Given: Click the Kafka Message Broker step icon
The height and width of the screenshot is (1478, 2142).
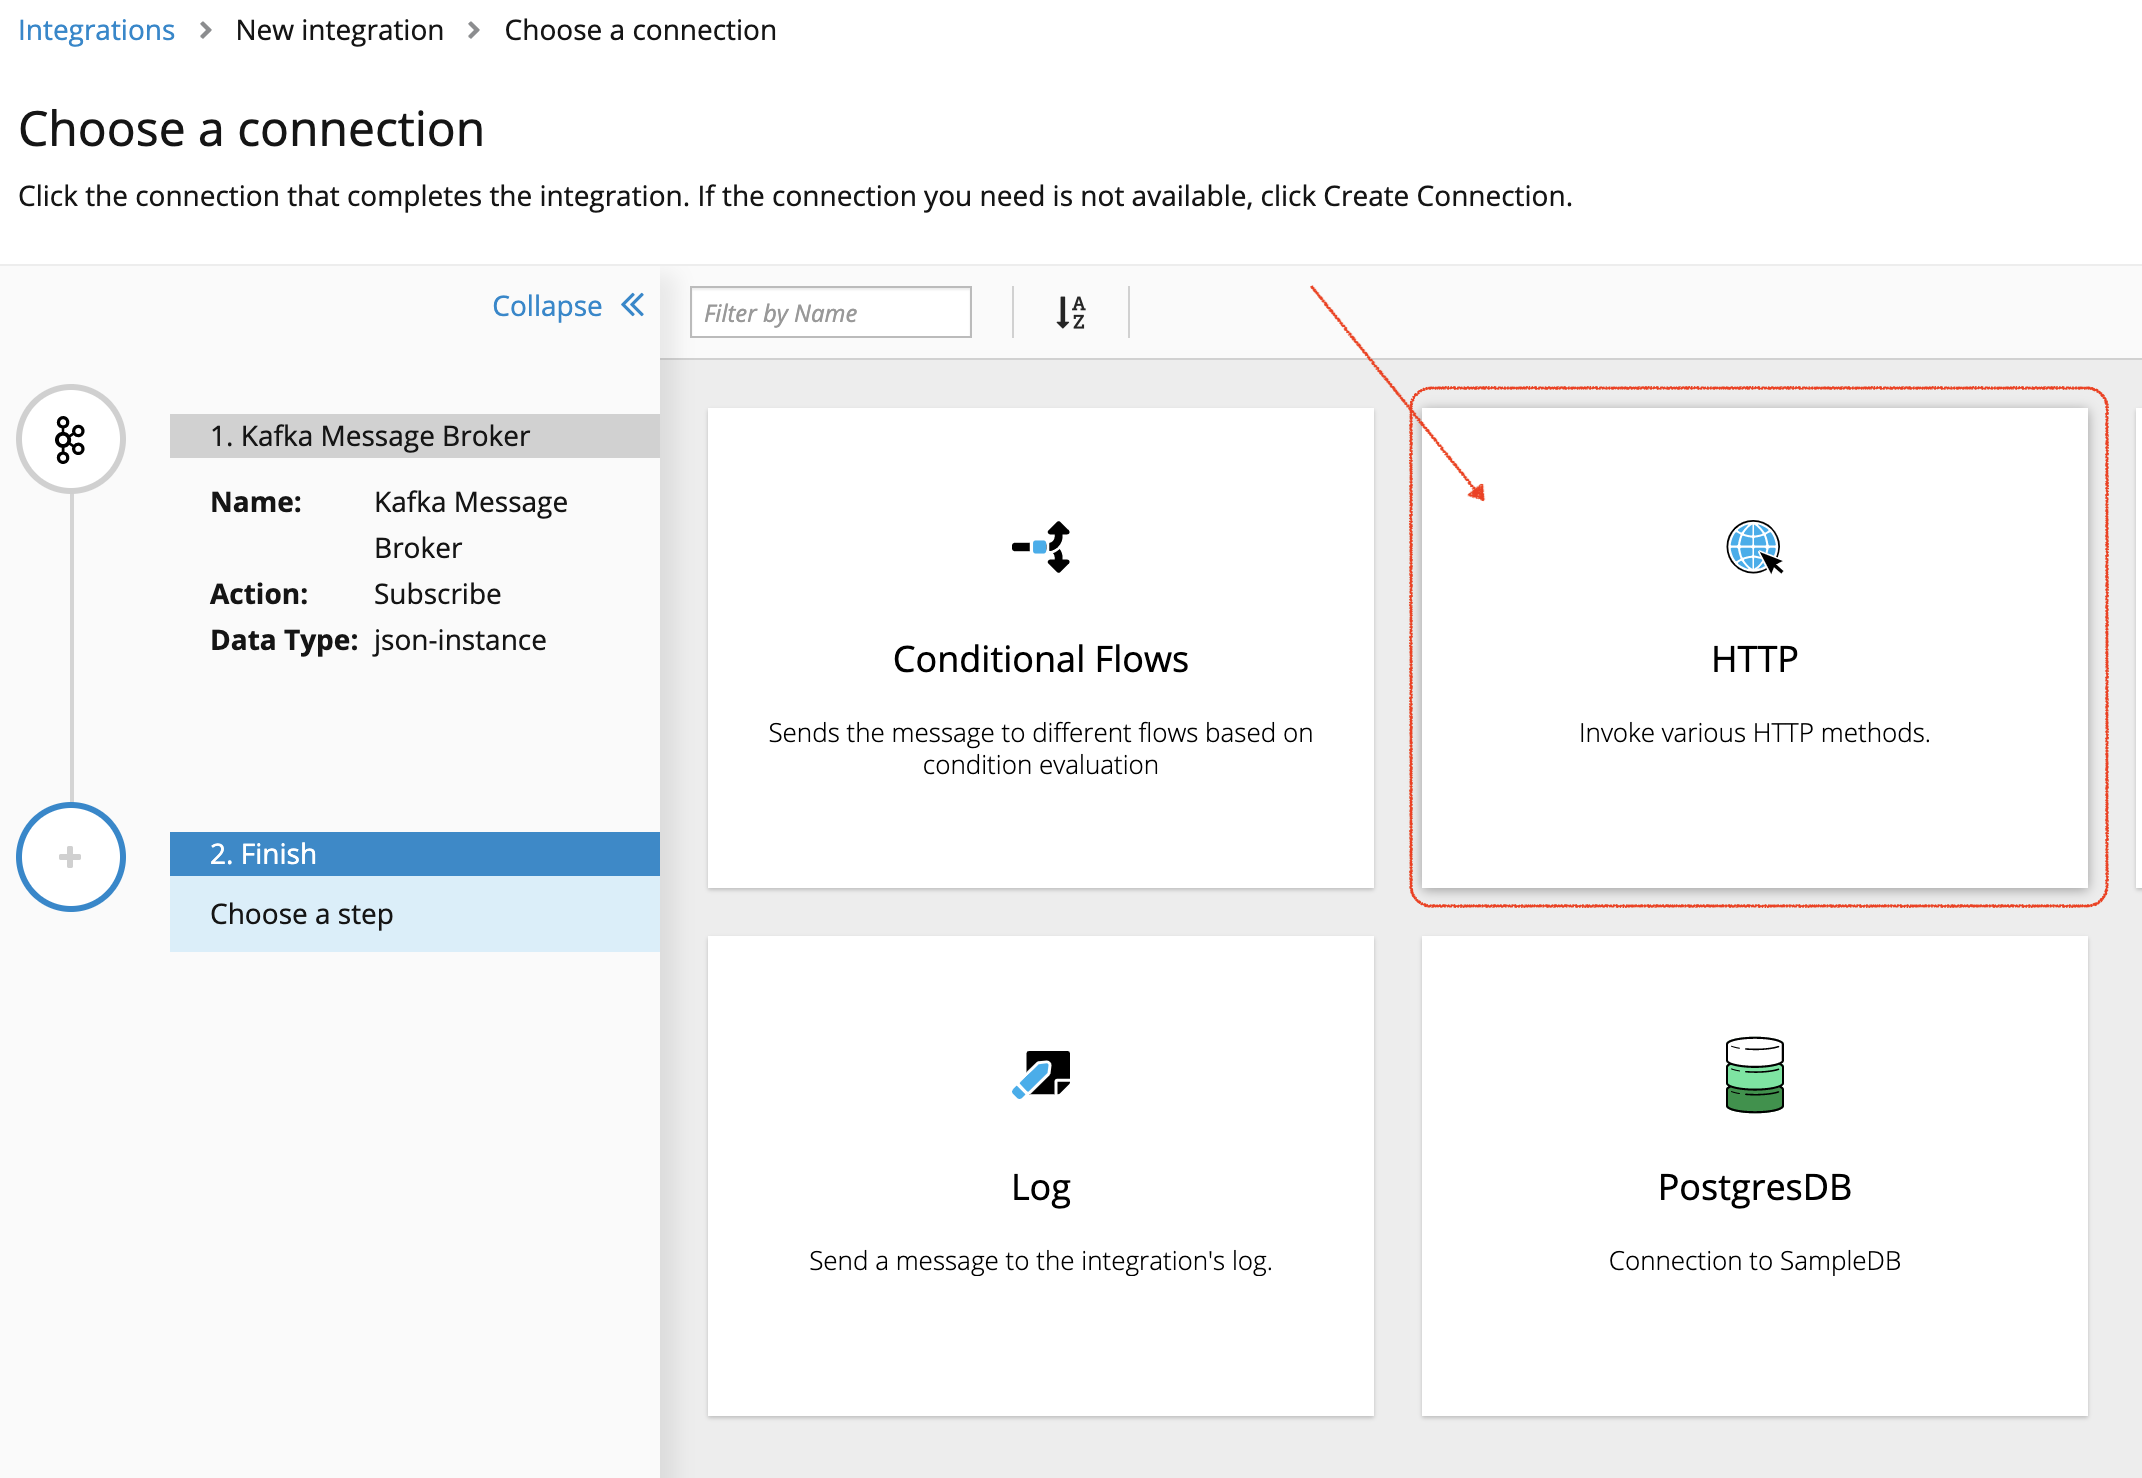Looking at the screenshot, I should (70, 439).
